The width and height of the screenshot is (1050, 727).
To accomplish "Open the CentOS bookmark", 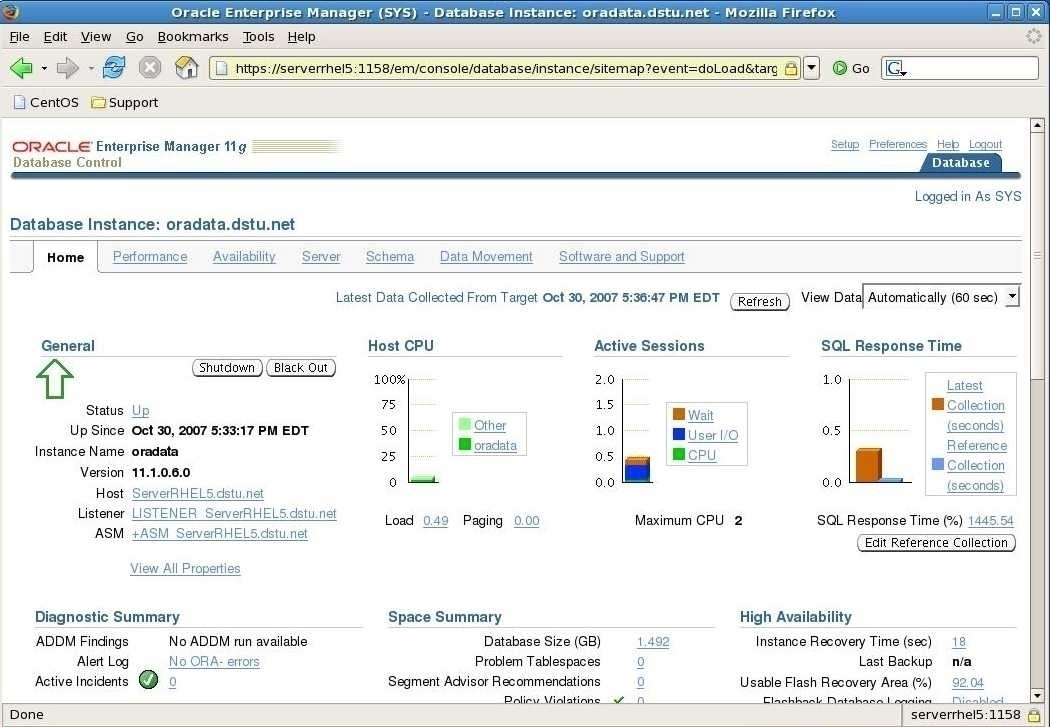I will click(46, 102).
